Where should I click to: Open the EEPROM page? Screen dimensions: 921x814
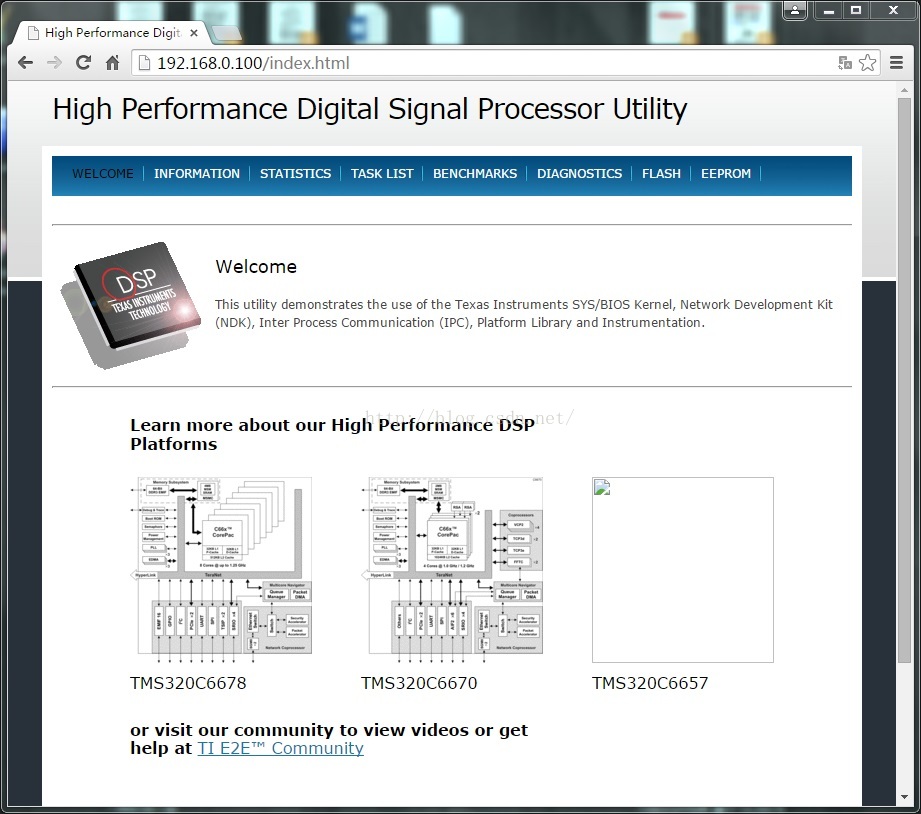(726, 174)
